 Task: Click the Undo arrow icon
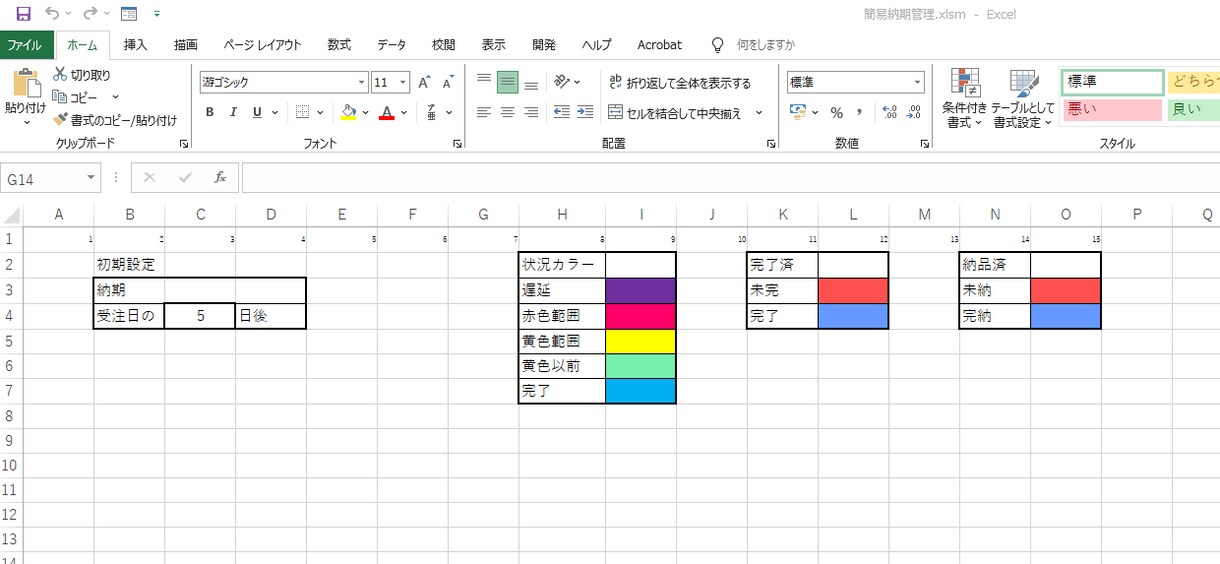pos(52,14)
